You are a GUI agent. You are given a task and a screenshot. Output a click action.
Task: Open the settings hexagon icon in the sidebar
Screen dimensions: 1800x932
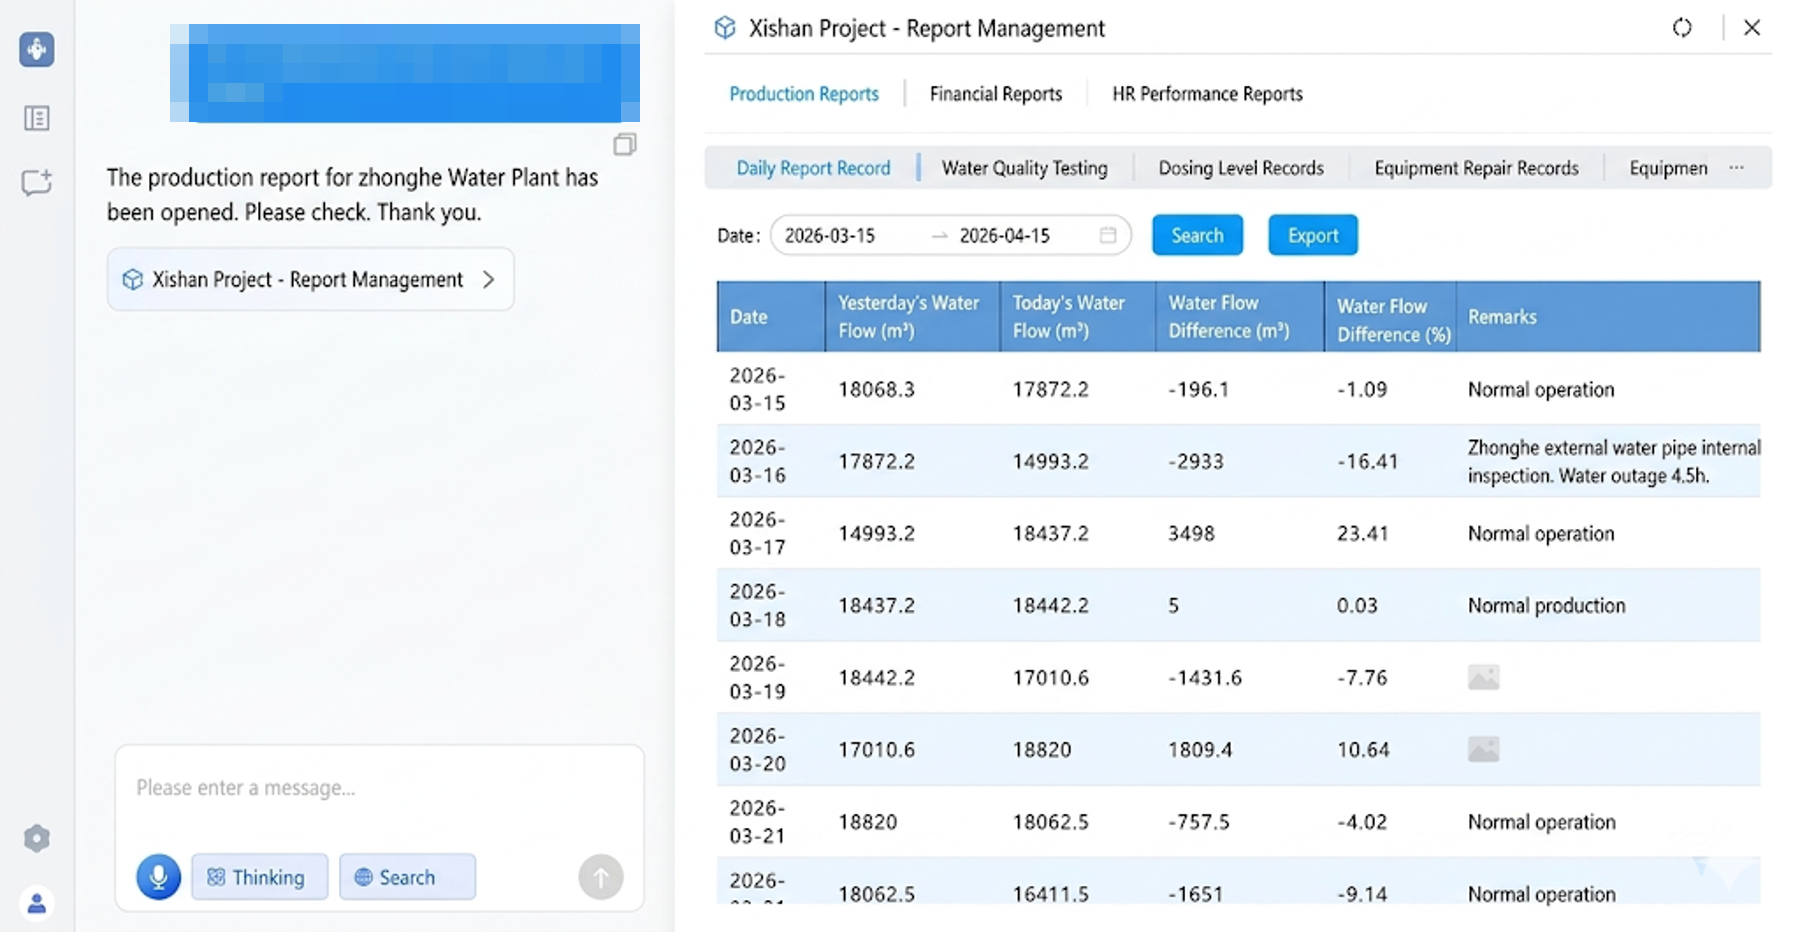[x=37, y=838]
